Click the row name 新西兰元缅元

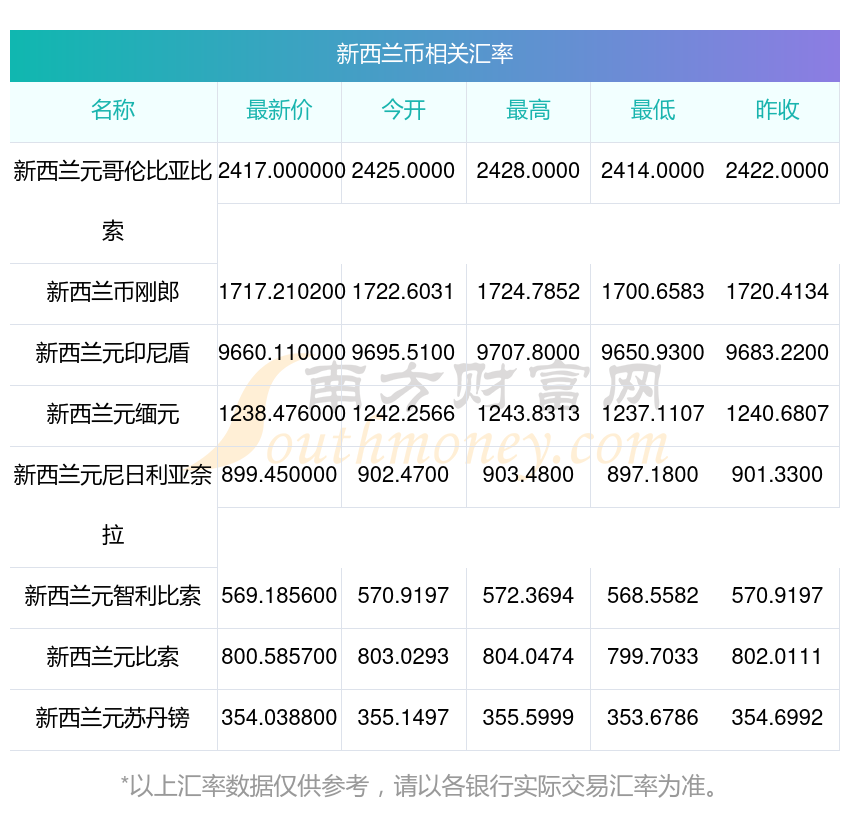(x=113, y=414)
